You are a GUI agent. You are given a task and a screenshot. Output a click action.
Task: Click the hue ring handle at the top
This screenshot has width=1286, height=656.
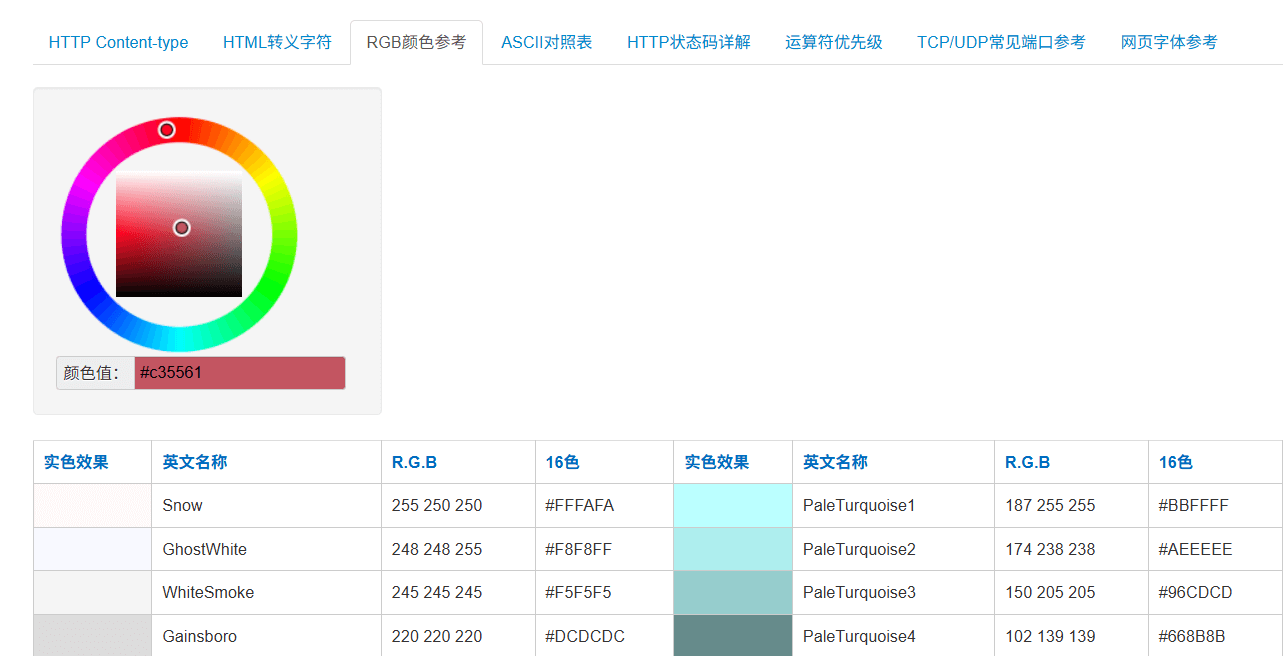point(167,130)
